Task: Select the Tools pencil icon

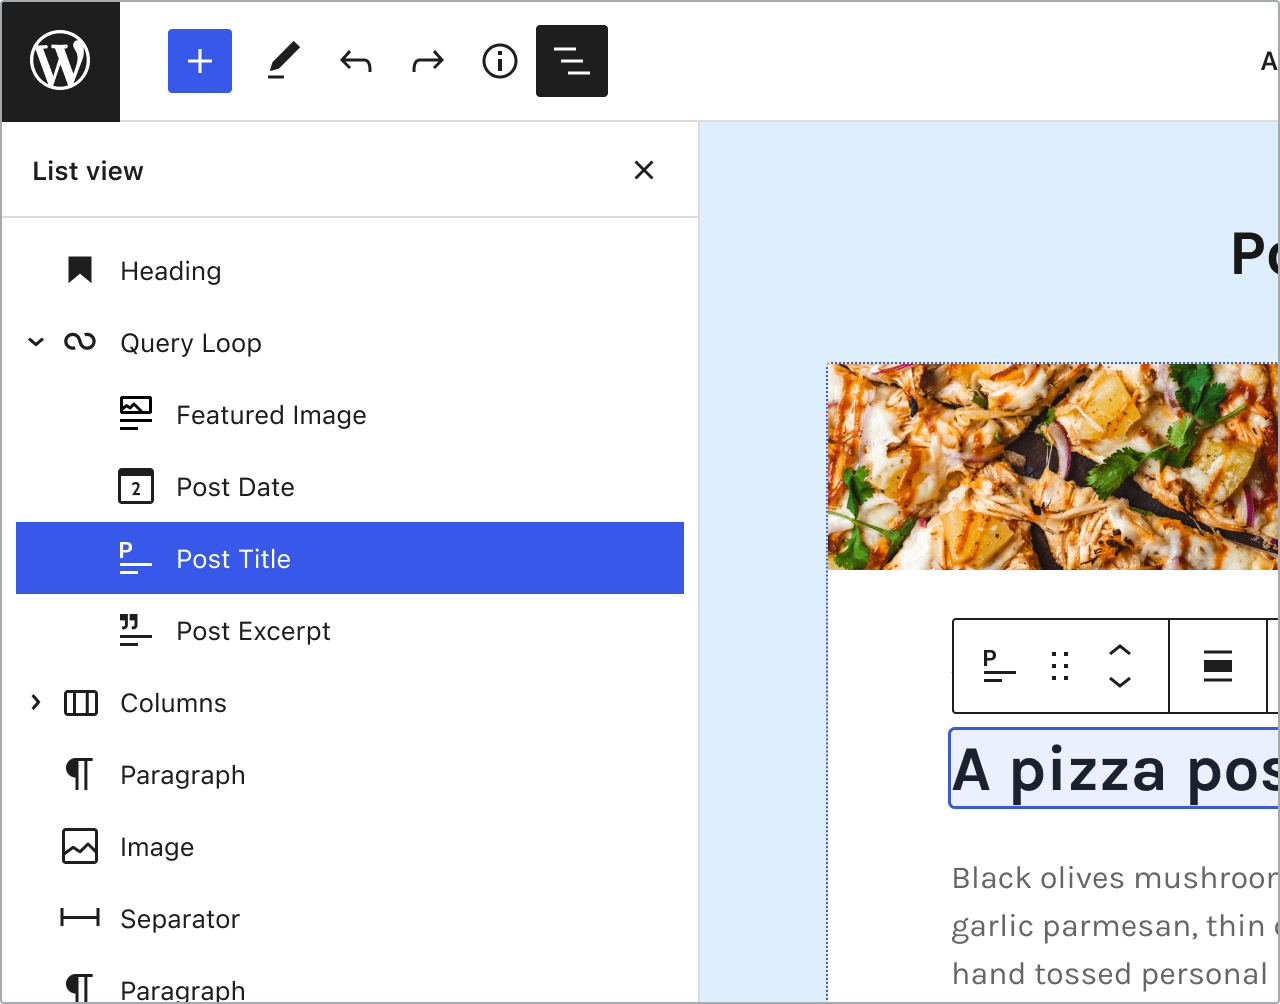Action: [283, 62]
